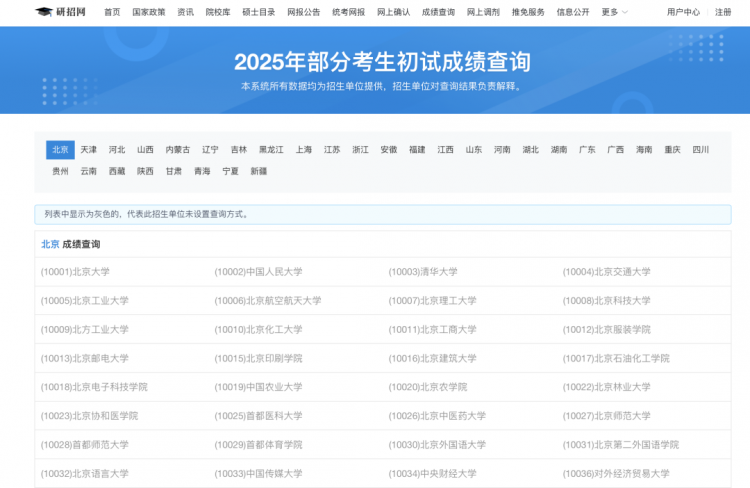Open (10003)清华大学 entry
The height and width of the screenshot is (488, 750).
coord(423,272)
